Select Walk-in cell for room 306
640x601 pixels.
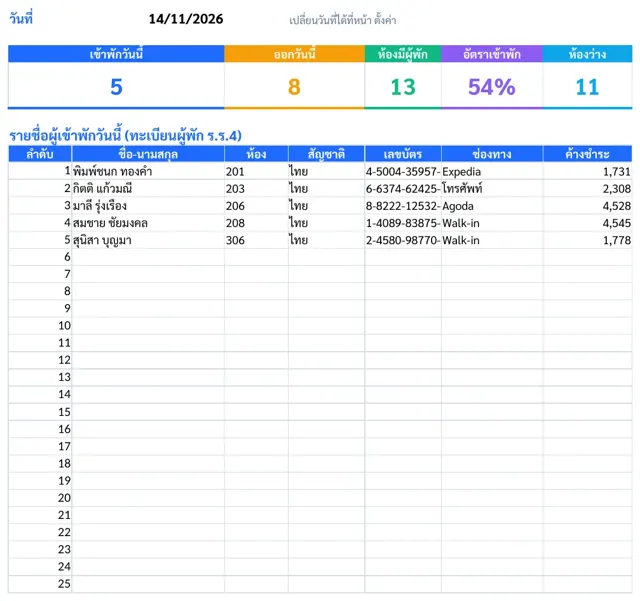click(492, 240)
